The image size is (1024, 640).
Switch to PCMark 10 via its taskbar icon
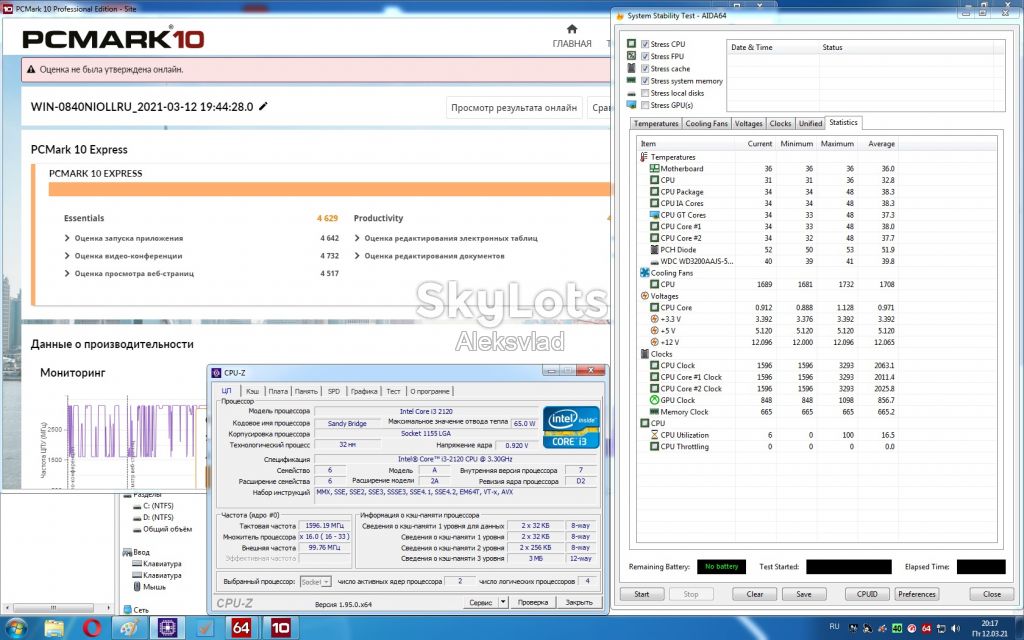(x=280, y=628)
